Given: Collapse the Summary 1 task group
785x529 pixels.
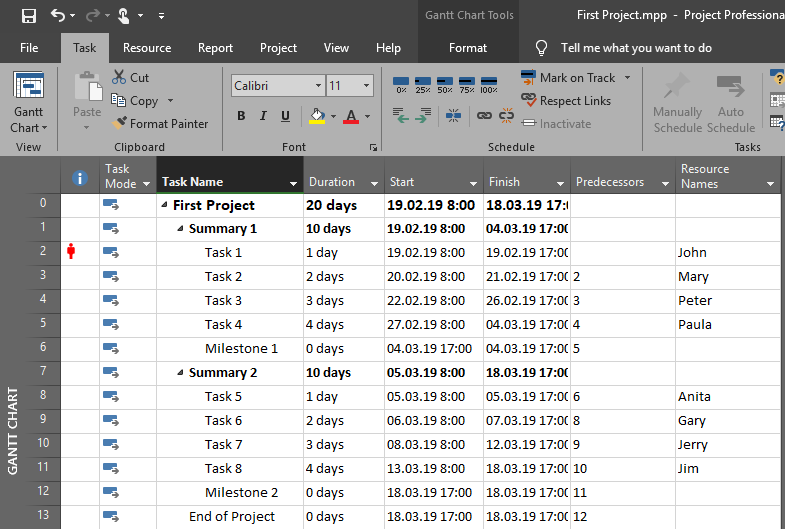Looking at the screenshot, I should coord(180,229).
